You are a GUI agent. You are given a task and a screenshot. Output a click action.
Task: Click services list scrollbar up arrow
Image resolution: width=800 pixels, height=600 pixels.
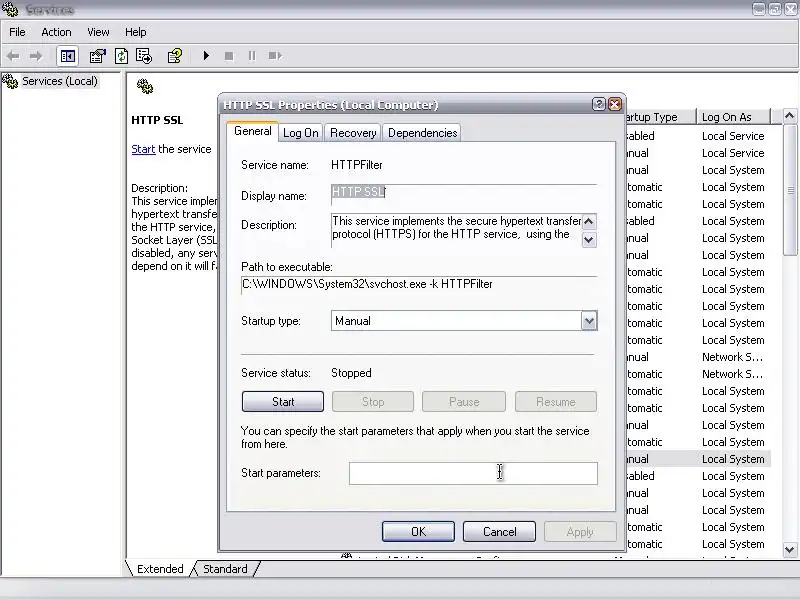(789, 116)
